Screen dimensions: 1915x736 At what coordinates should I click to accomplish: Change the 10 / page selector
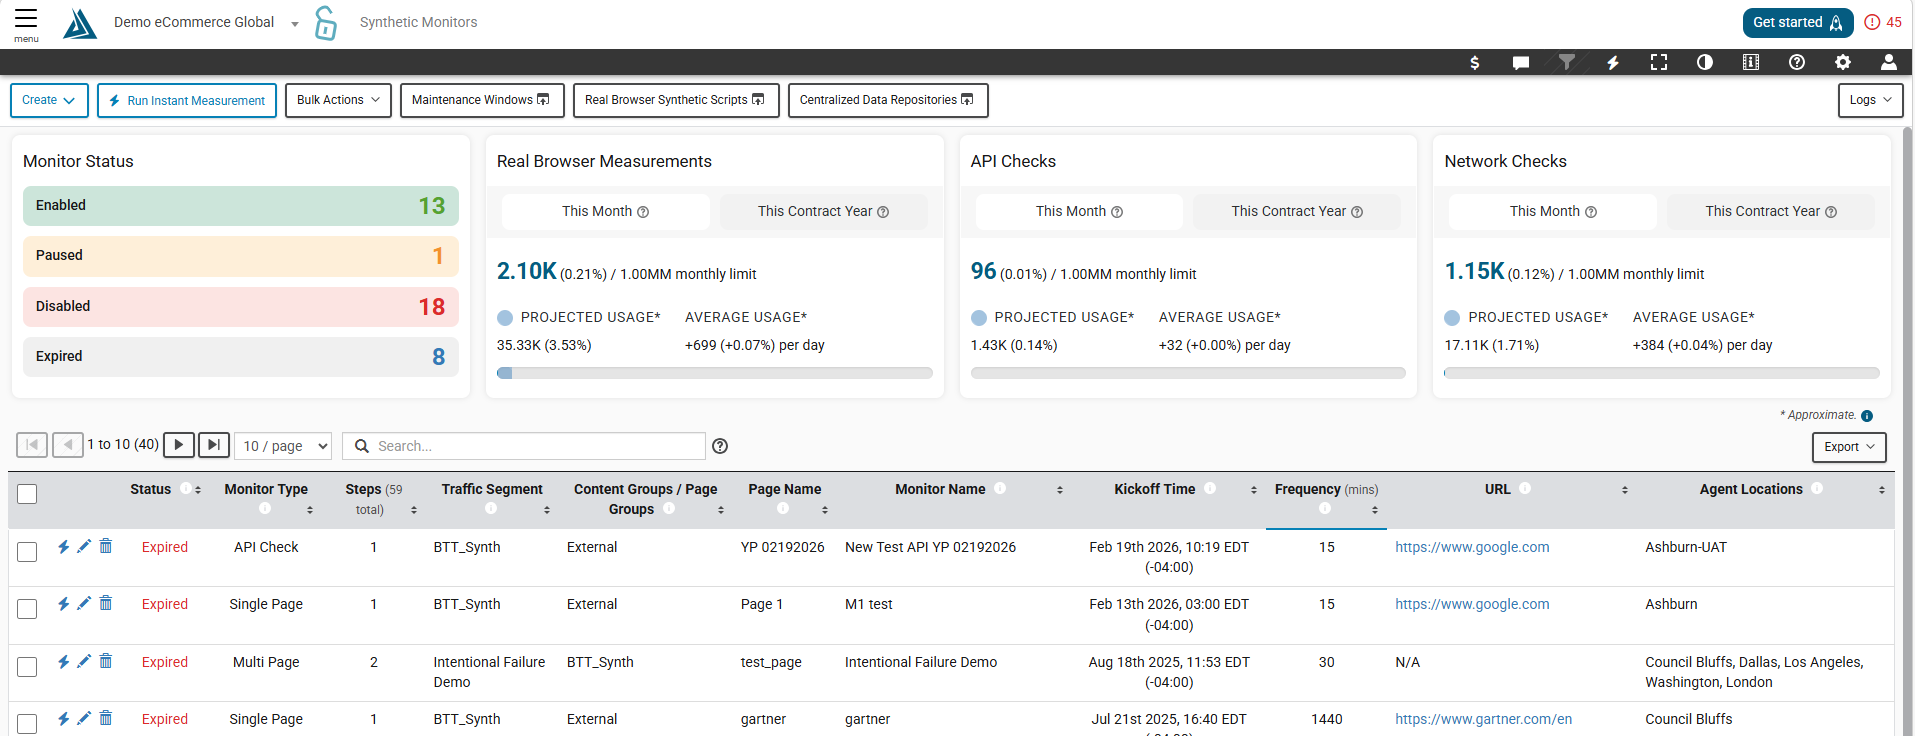pos(284,446)
